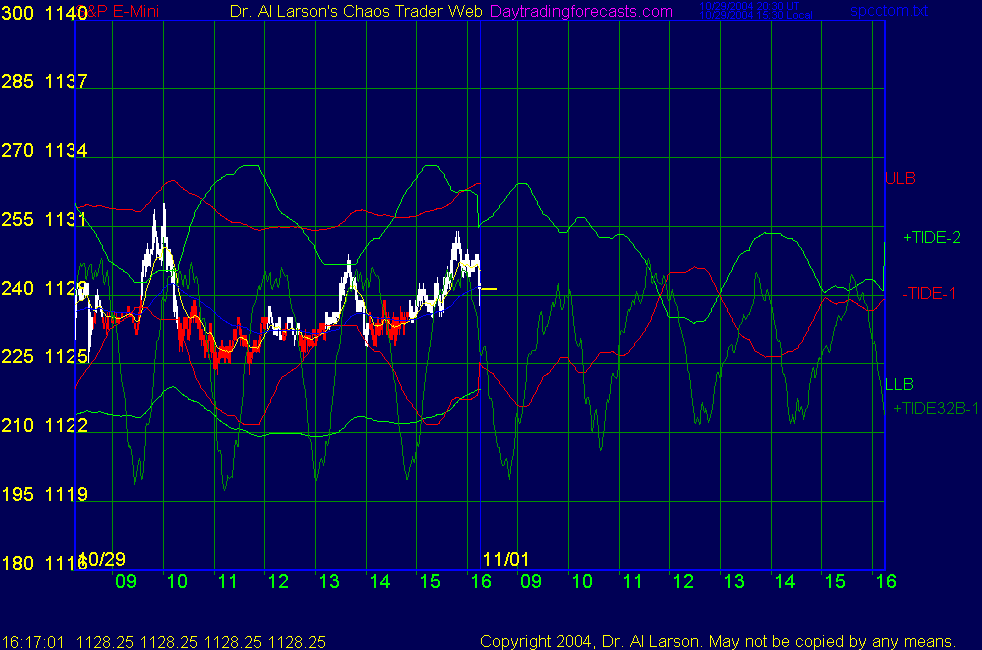
Task: Select the +TIDE32B-1 legend label
Action: click(936, 408)
